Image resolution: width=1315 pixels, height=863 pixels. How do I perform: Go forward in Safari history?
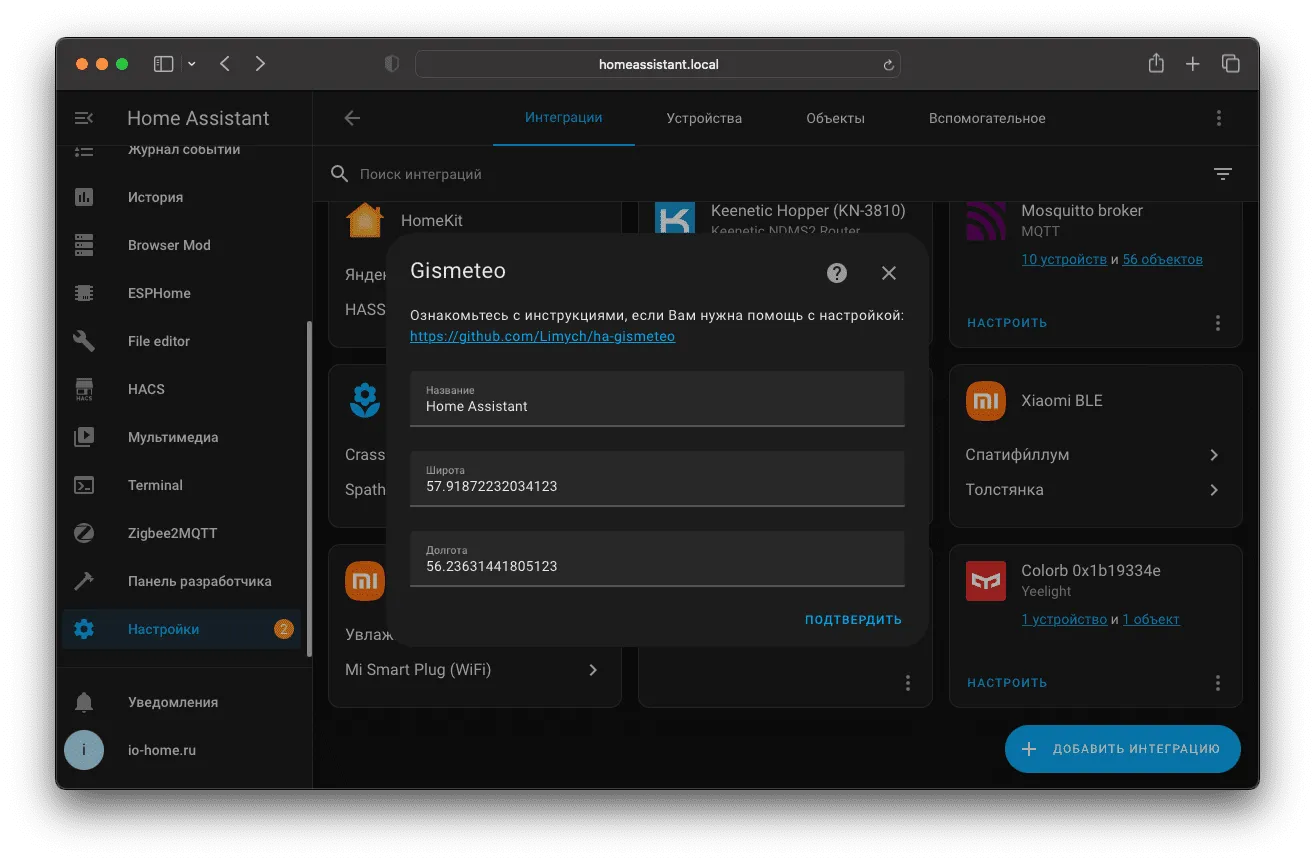[260, 64]
